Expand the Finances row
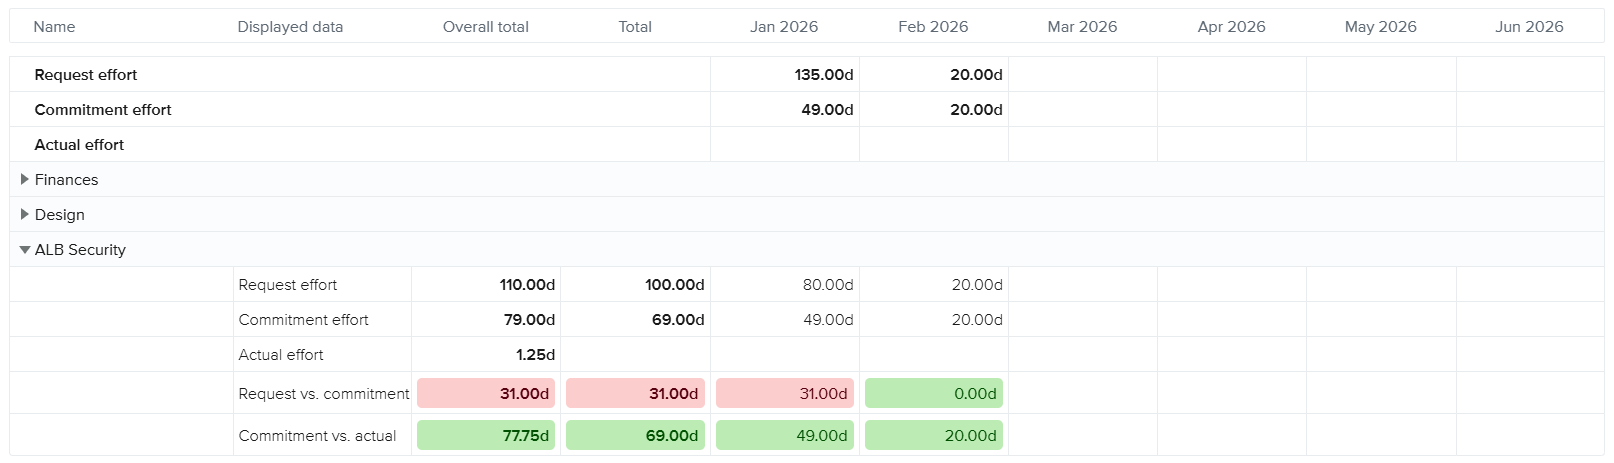The image size is (1614, 463). tap(25, 180)
